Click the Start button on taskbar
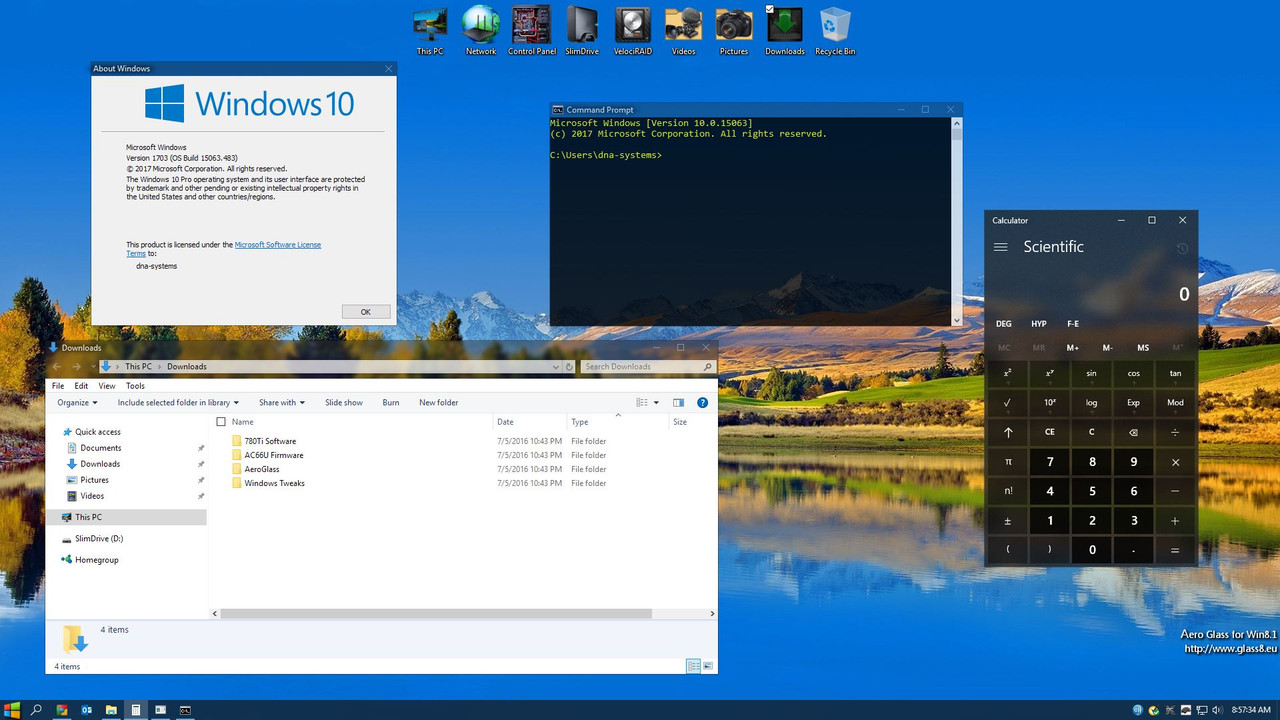Image resolution: width=1280 pixels, height=720 pixels. [11, 710]
